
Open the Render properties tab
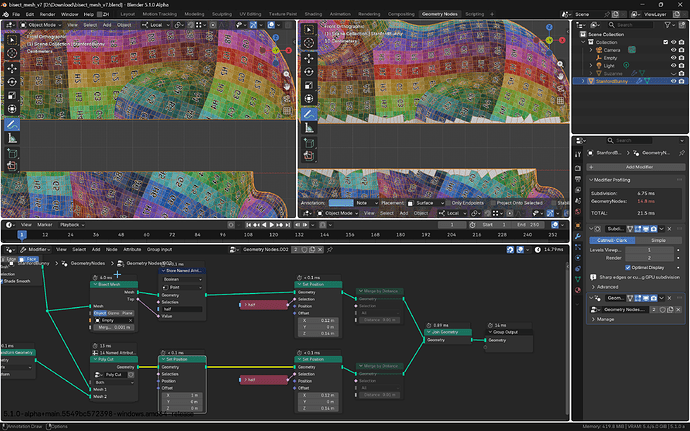[x=578, y=168]
